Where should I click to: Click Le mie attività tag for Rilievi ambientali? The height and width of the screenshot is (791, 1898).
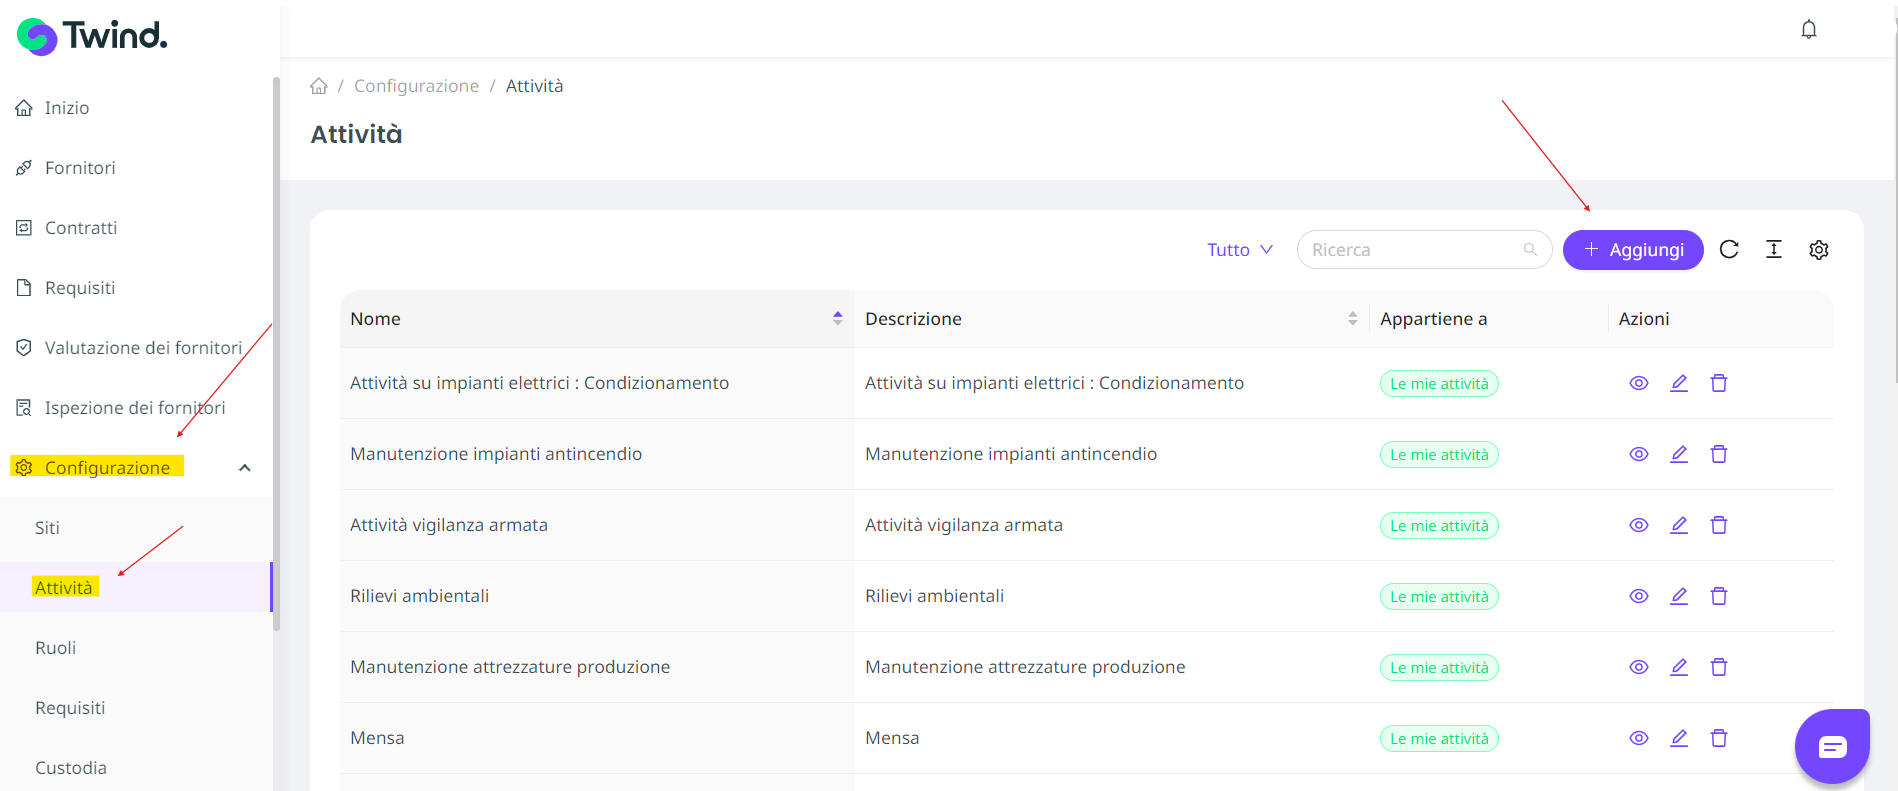click(1439, 597)
